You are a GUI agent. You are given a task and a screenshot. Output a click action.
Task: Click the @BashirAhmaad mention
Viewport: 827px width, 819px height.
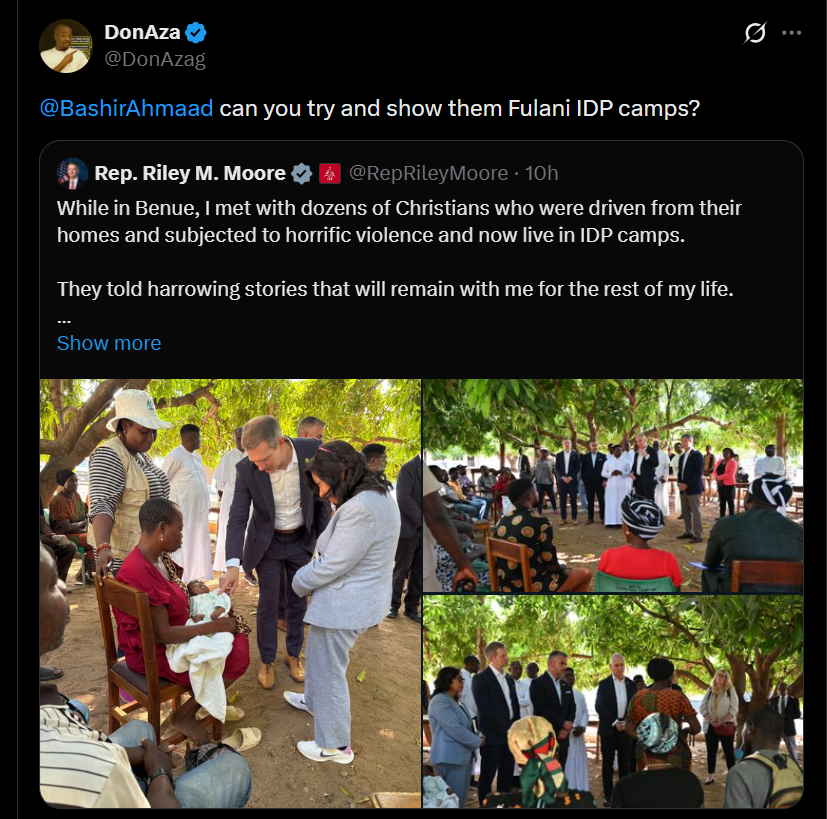pyautogui.click(x=126, y=108)
